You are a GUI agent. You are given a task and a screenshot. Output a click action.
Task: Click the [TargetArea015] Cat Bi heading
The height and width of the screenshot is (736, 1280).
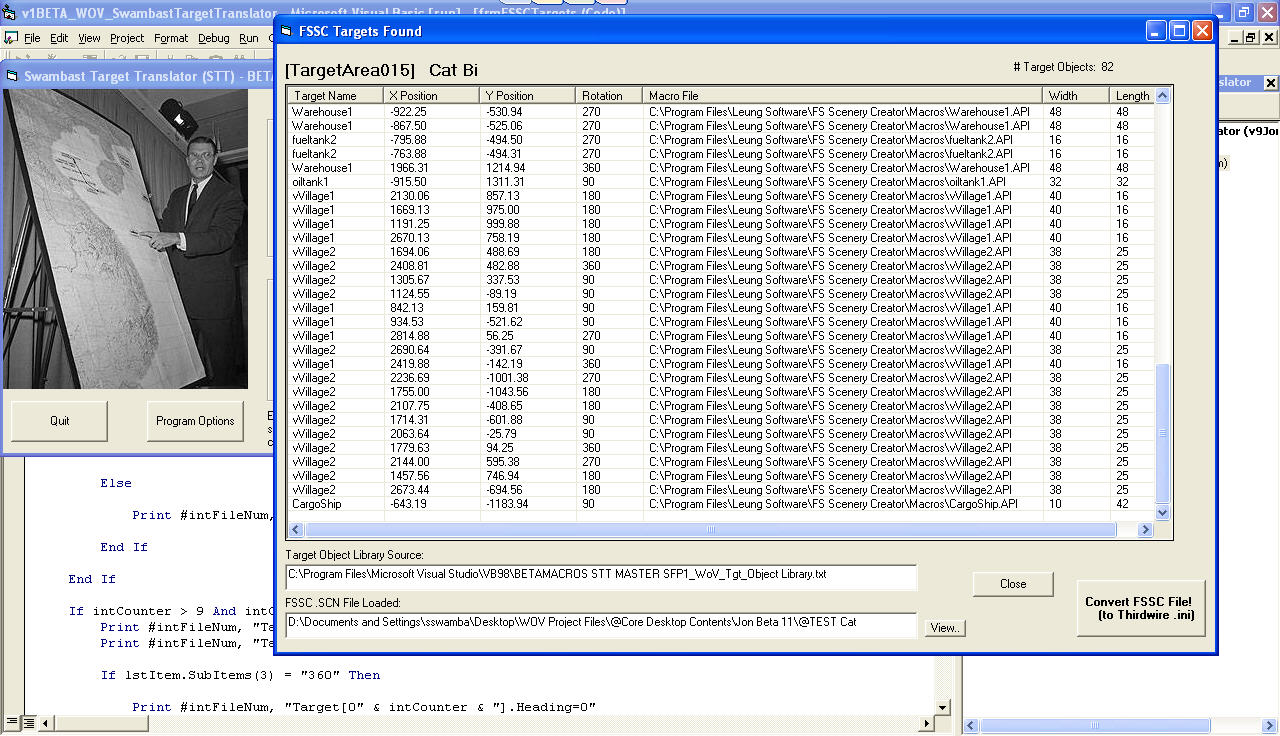click(381, 70)
